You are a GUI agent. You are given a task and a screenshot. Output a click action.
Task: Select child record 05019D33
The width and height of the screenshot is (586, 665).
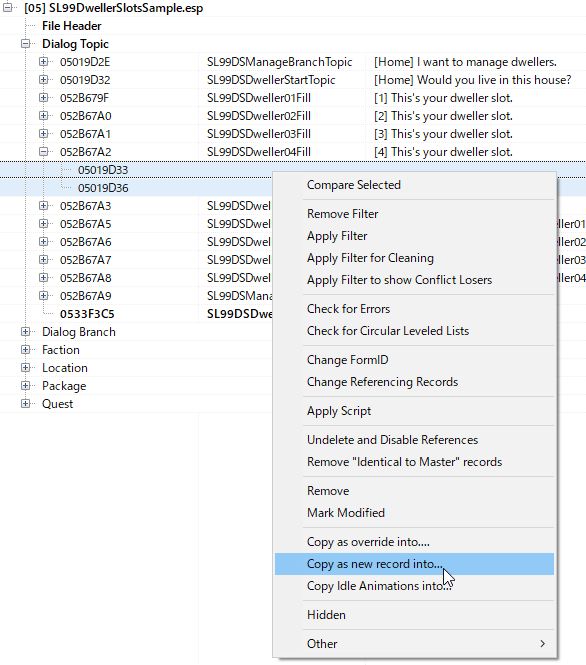click(103, 170)
